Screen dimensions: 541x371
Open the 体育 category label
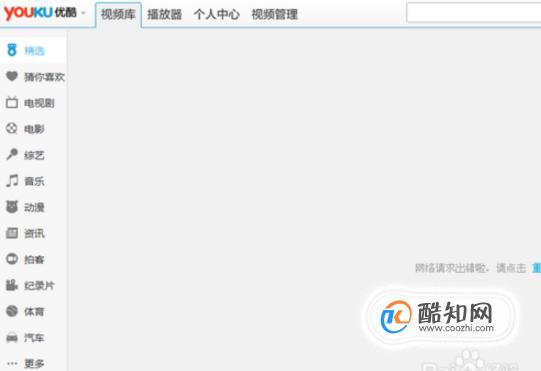pos(34,312)
